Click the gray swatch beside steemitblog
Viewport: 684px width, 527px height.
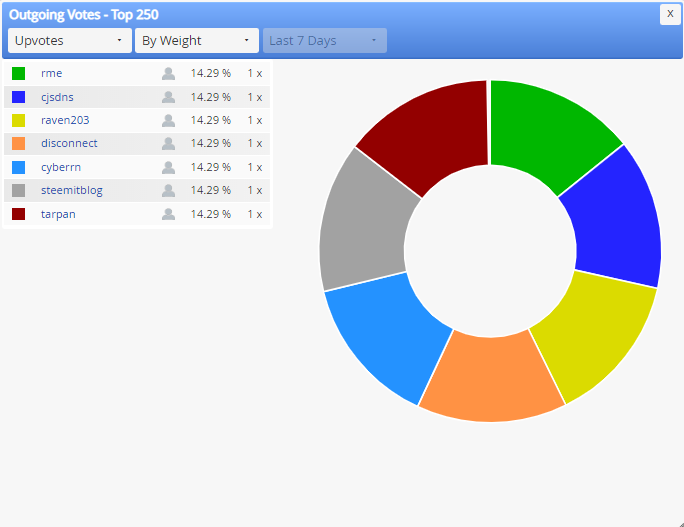(x=18, y=190)
